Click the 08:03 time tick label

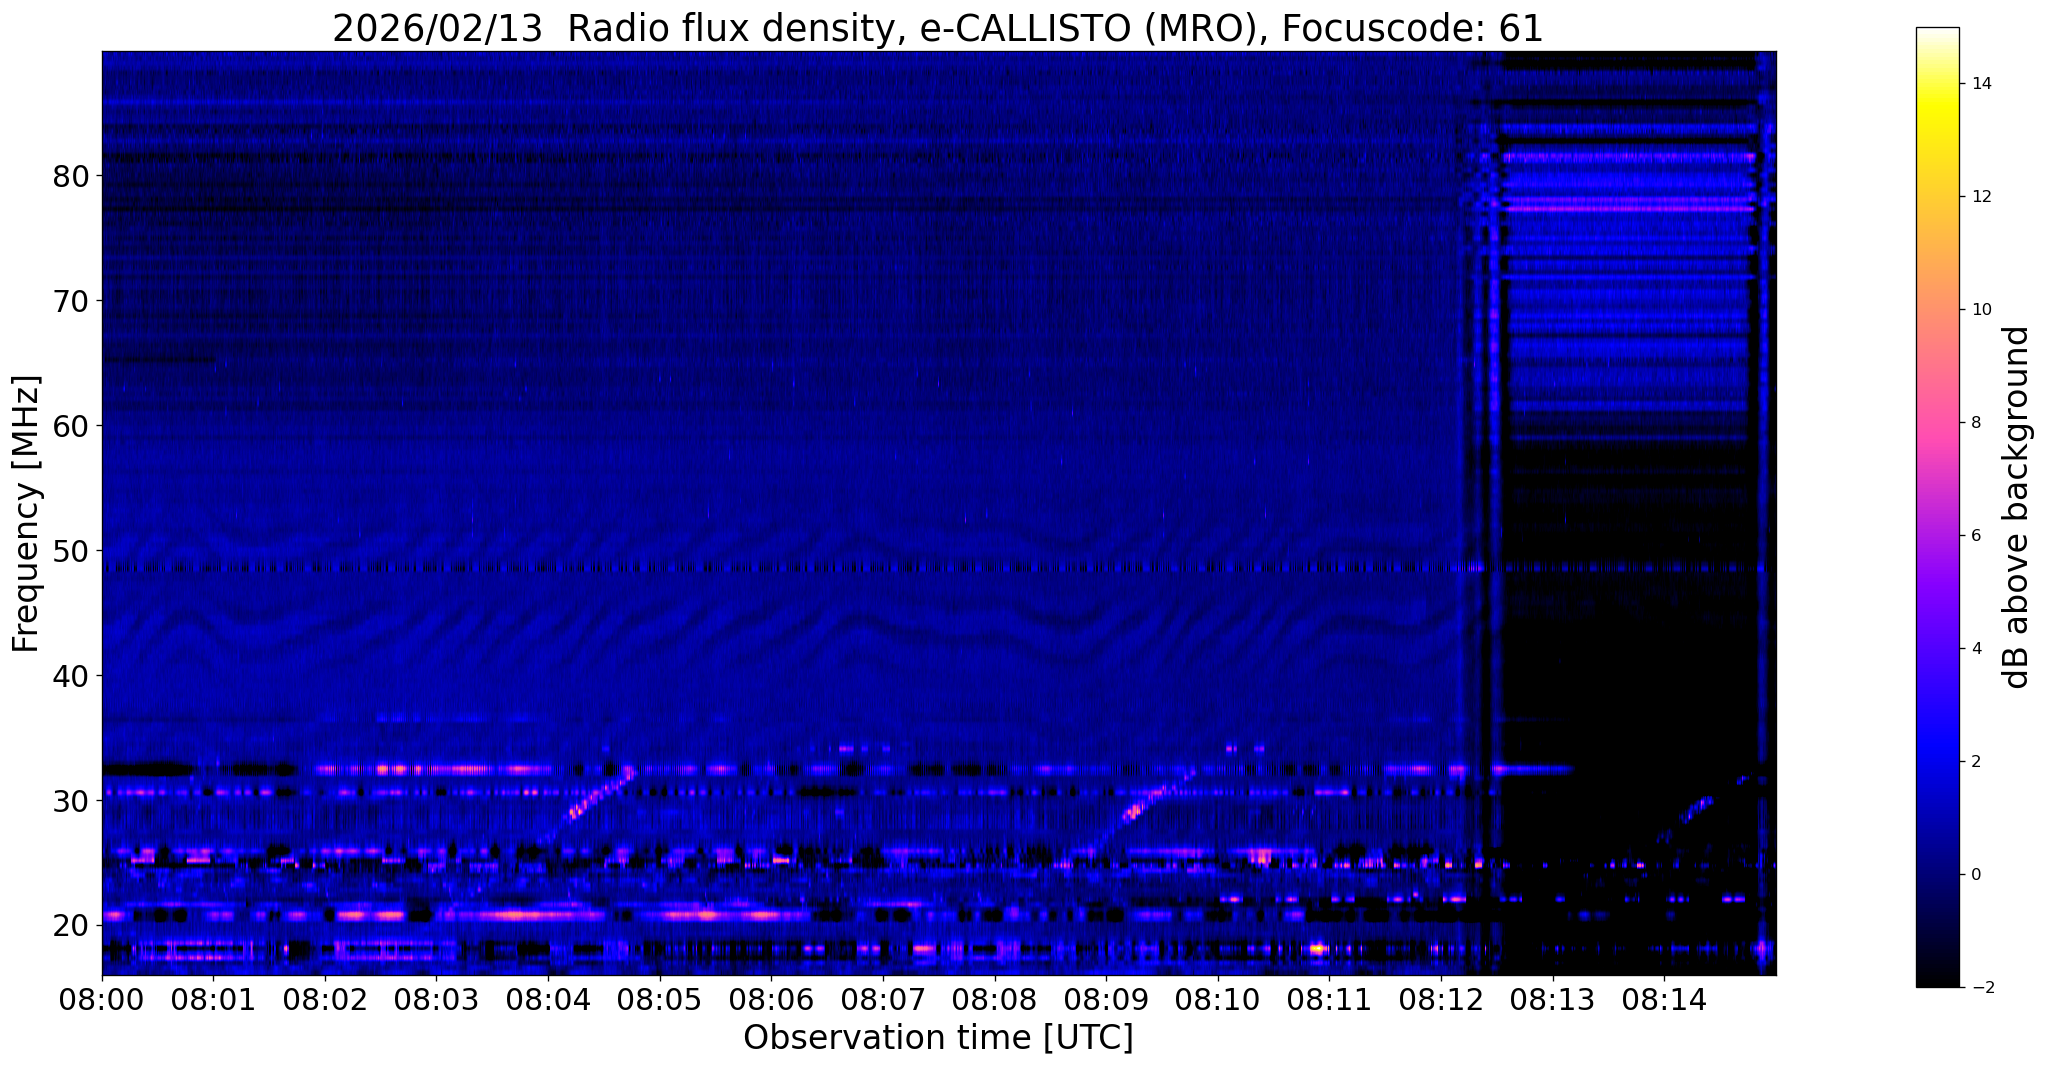(x=436, y=999)
